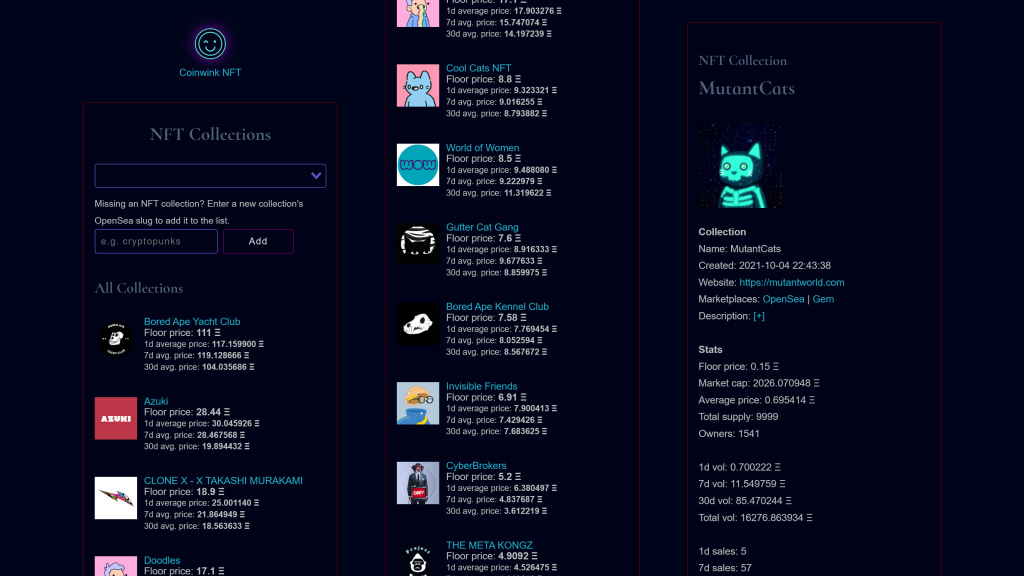Expand the NFT collections dropdown
The width and height of the screenshot is (1024, 576).
pos(210,176)
